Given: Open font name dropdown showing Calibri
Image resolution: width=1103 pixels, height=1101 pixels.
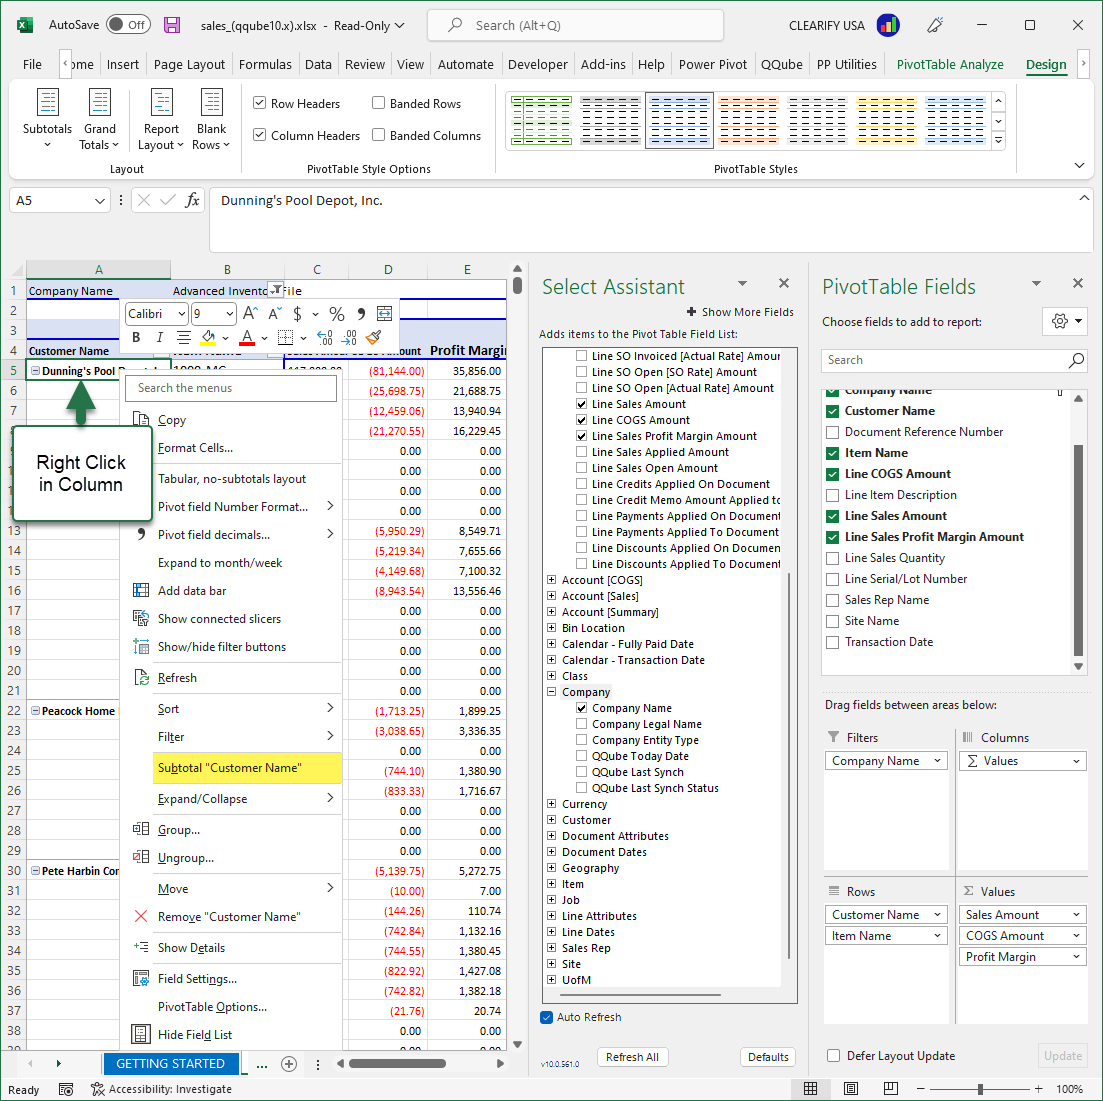Looking at the screenshot, I should (x=181, y=314).
